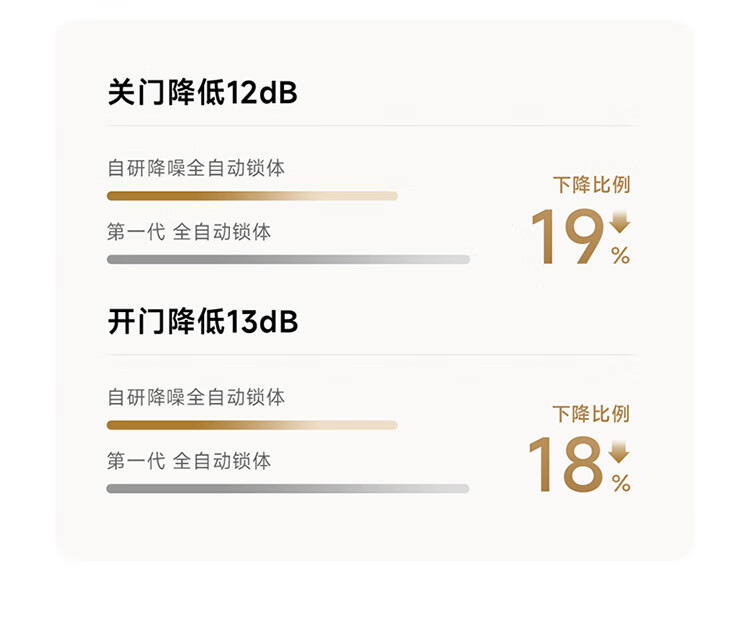Click the 下降比例 label above 19

pos(591,185)
